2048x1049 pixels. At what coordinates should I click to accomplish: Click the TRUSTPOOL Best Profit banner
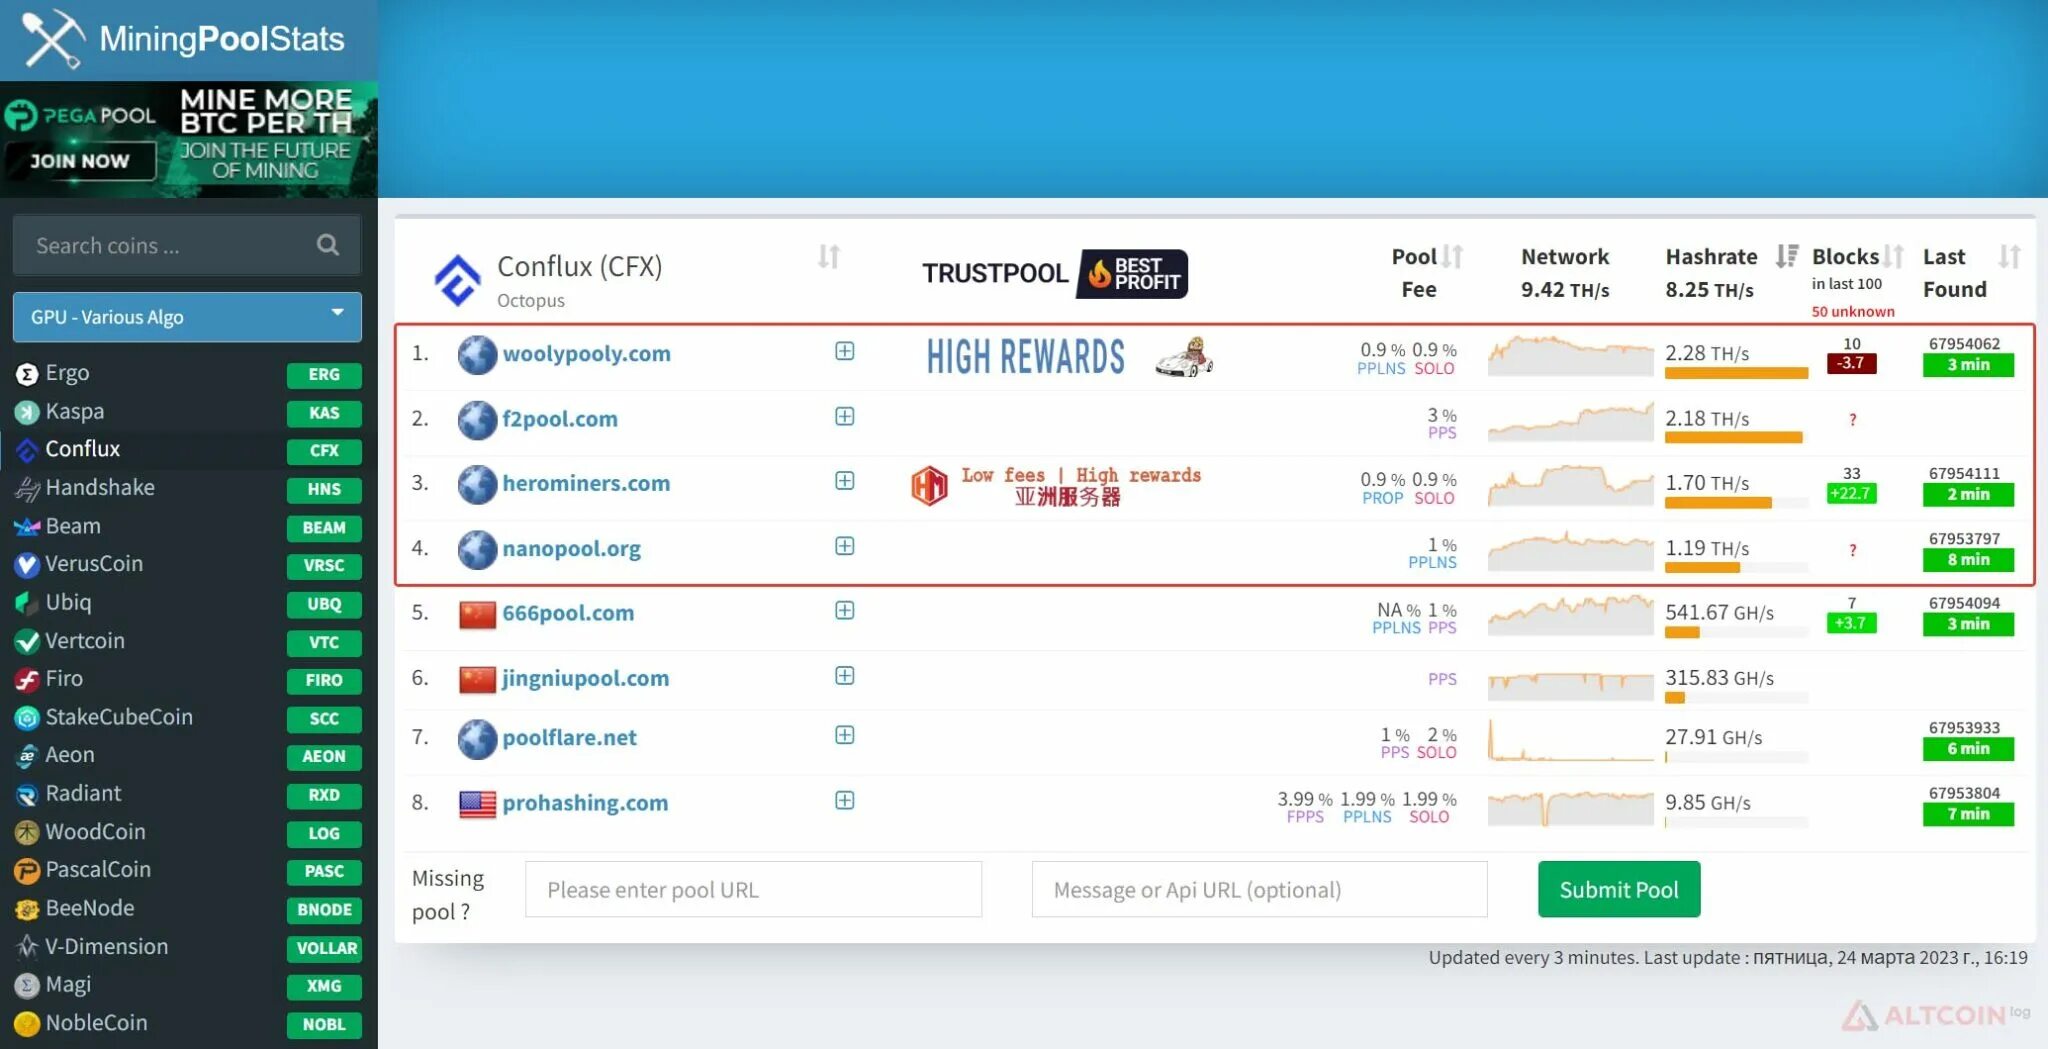(x=1054, y=274)
